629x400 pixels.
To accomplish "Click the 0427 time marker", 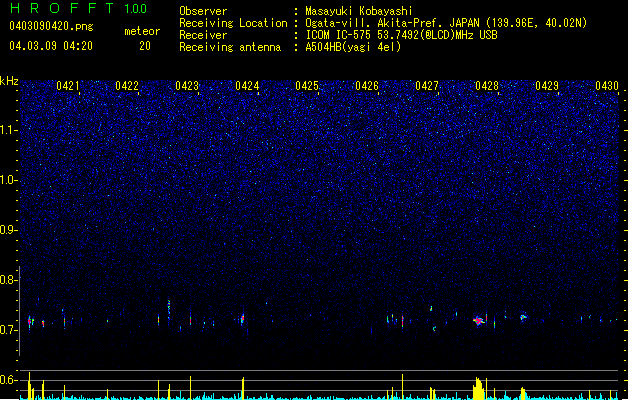I will 427,86.
